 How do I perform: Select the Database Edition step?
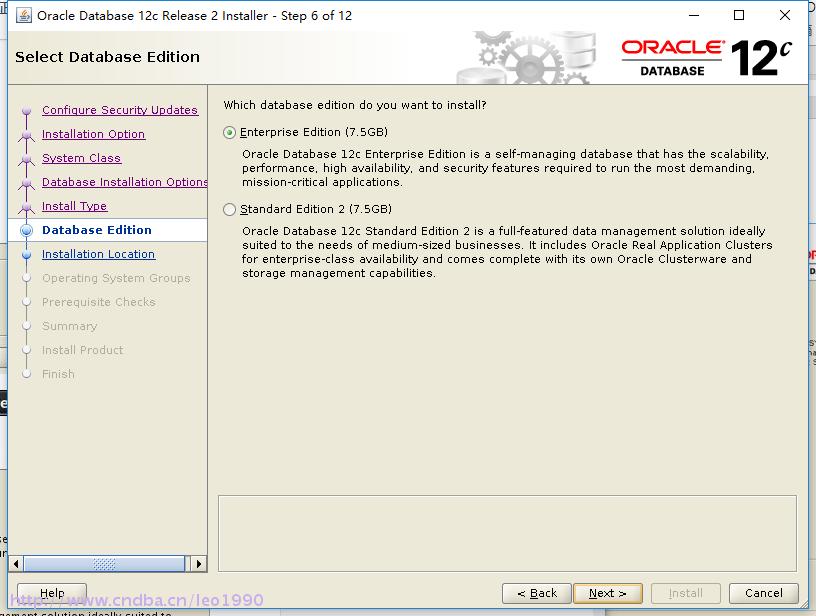(x=97, y=230)
